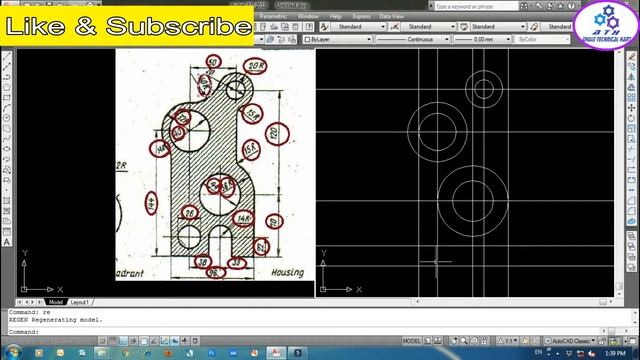Open the ByColor plot style dropdown
The image size is (640, 360).
pyautogui.click(x=542, y=39)
